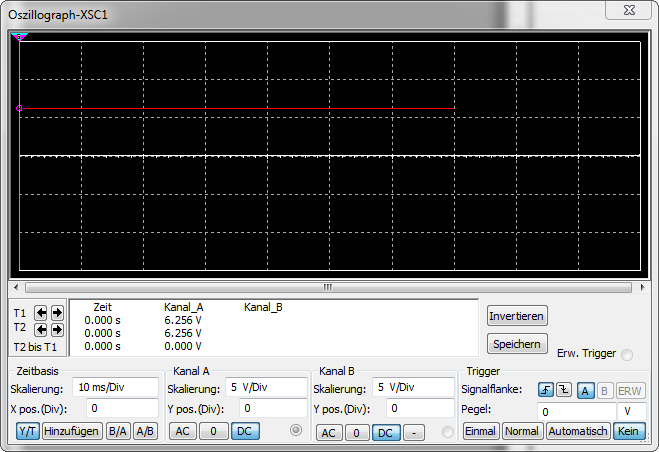This screenshot has width=659, height=452.
Task: Set Kanal A coupling to AC
Action: [x=182, y=431]
